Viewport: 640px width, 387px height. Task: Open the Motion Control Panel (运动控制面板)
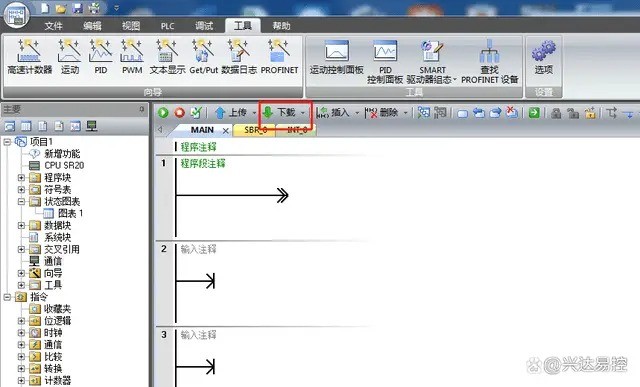[x=336, y=57]
